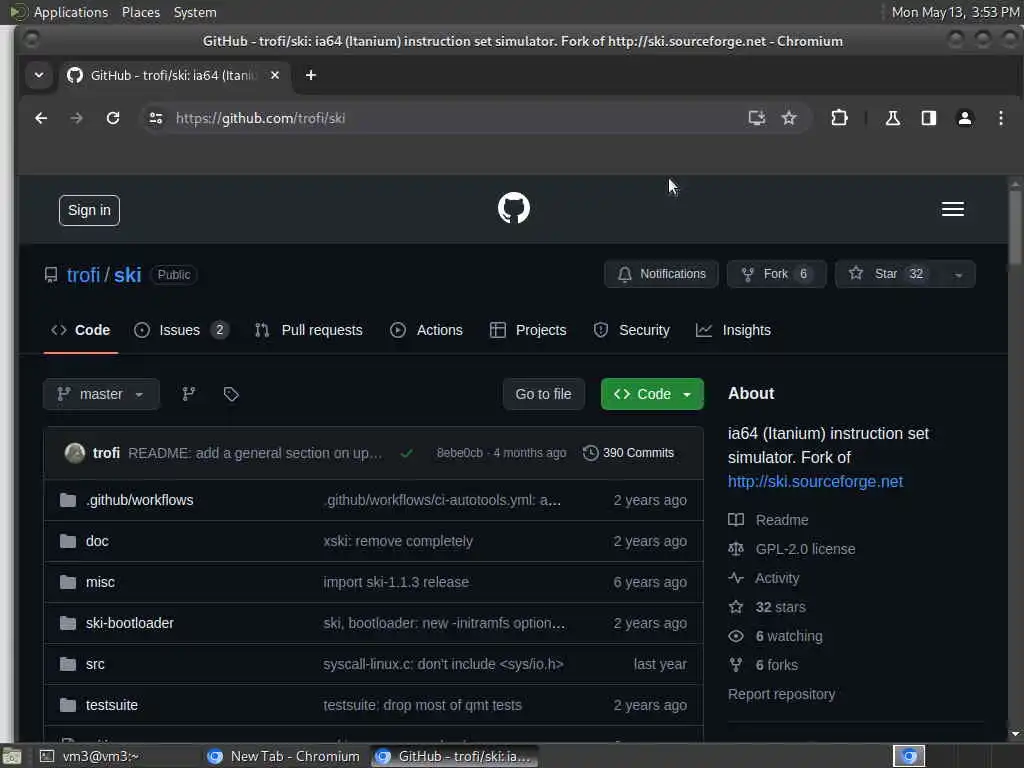Click the Sign in button
Viewport: 1024px width, 768px height.
89,210
